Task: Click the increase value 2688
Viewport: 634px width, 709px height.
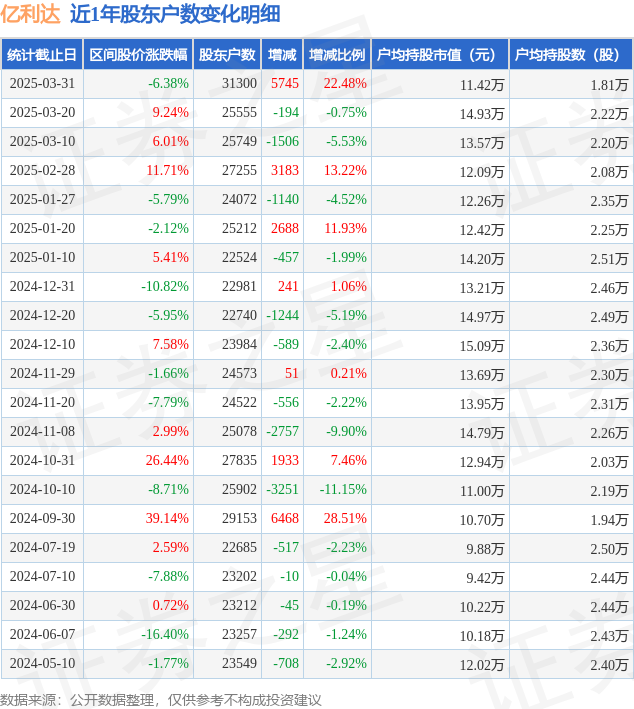Action: [285, 228]
